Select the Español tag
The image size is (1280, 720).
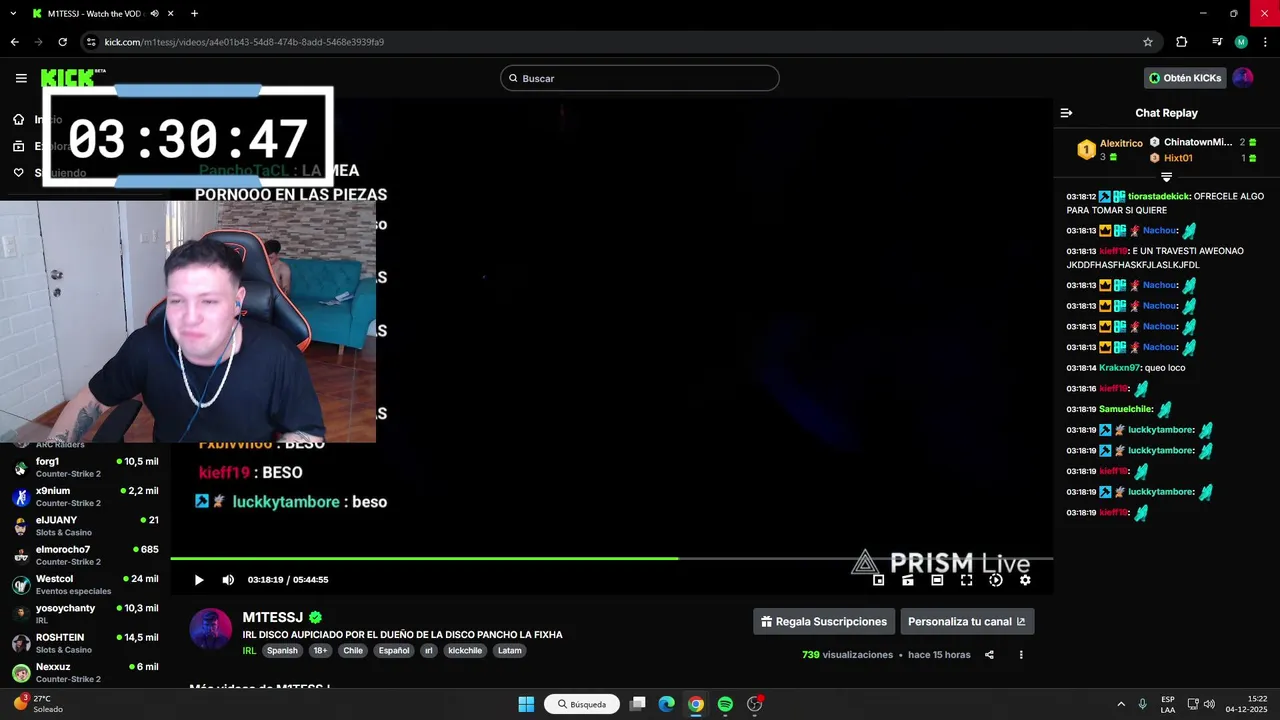click(x=394, y=650)
